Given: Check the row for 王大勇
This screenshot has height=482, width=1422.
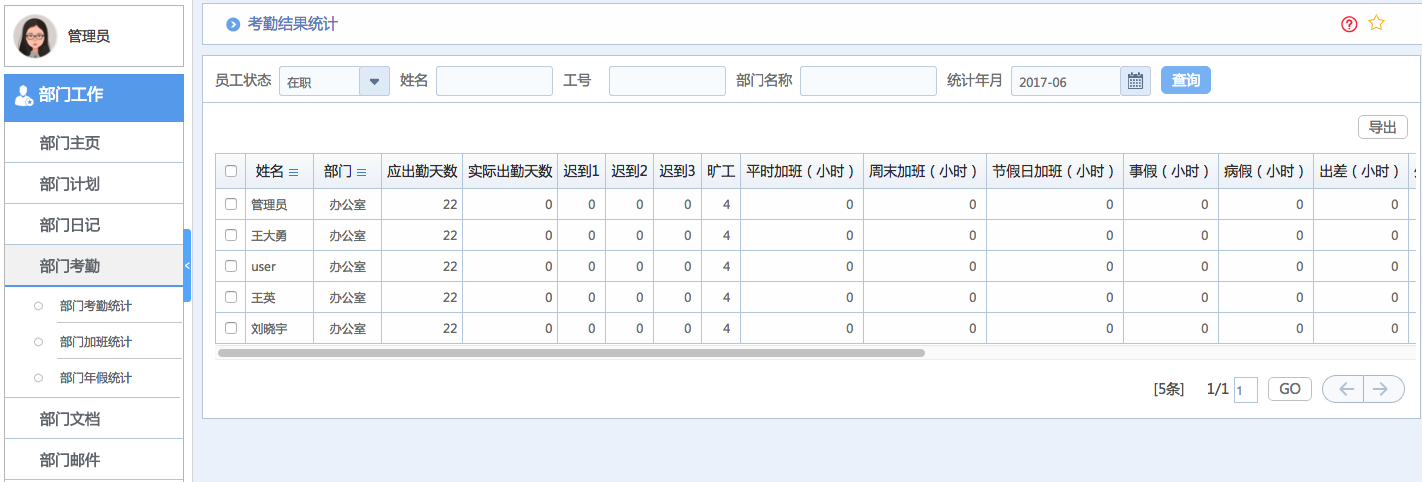Looking at the screenshot, I should tap(231, 235).
